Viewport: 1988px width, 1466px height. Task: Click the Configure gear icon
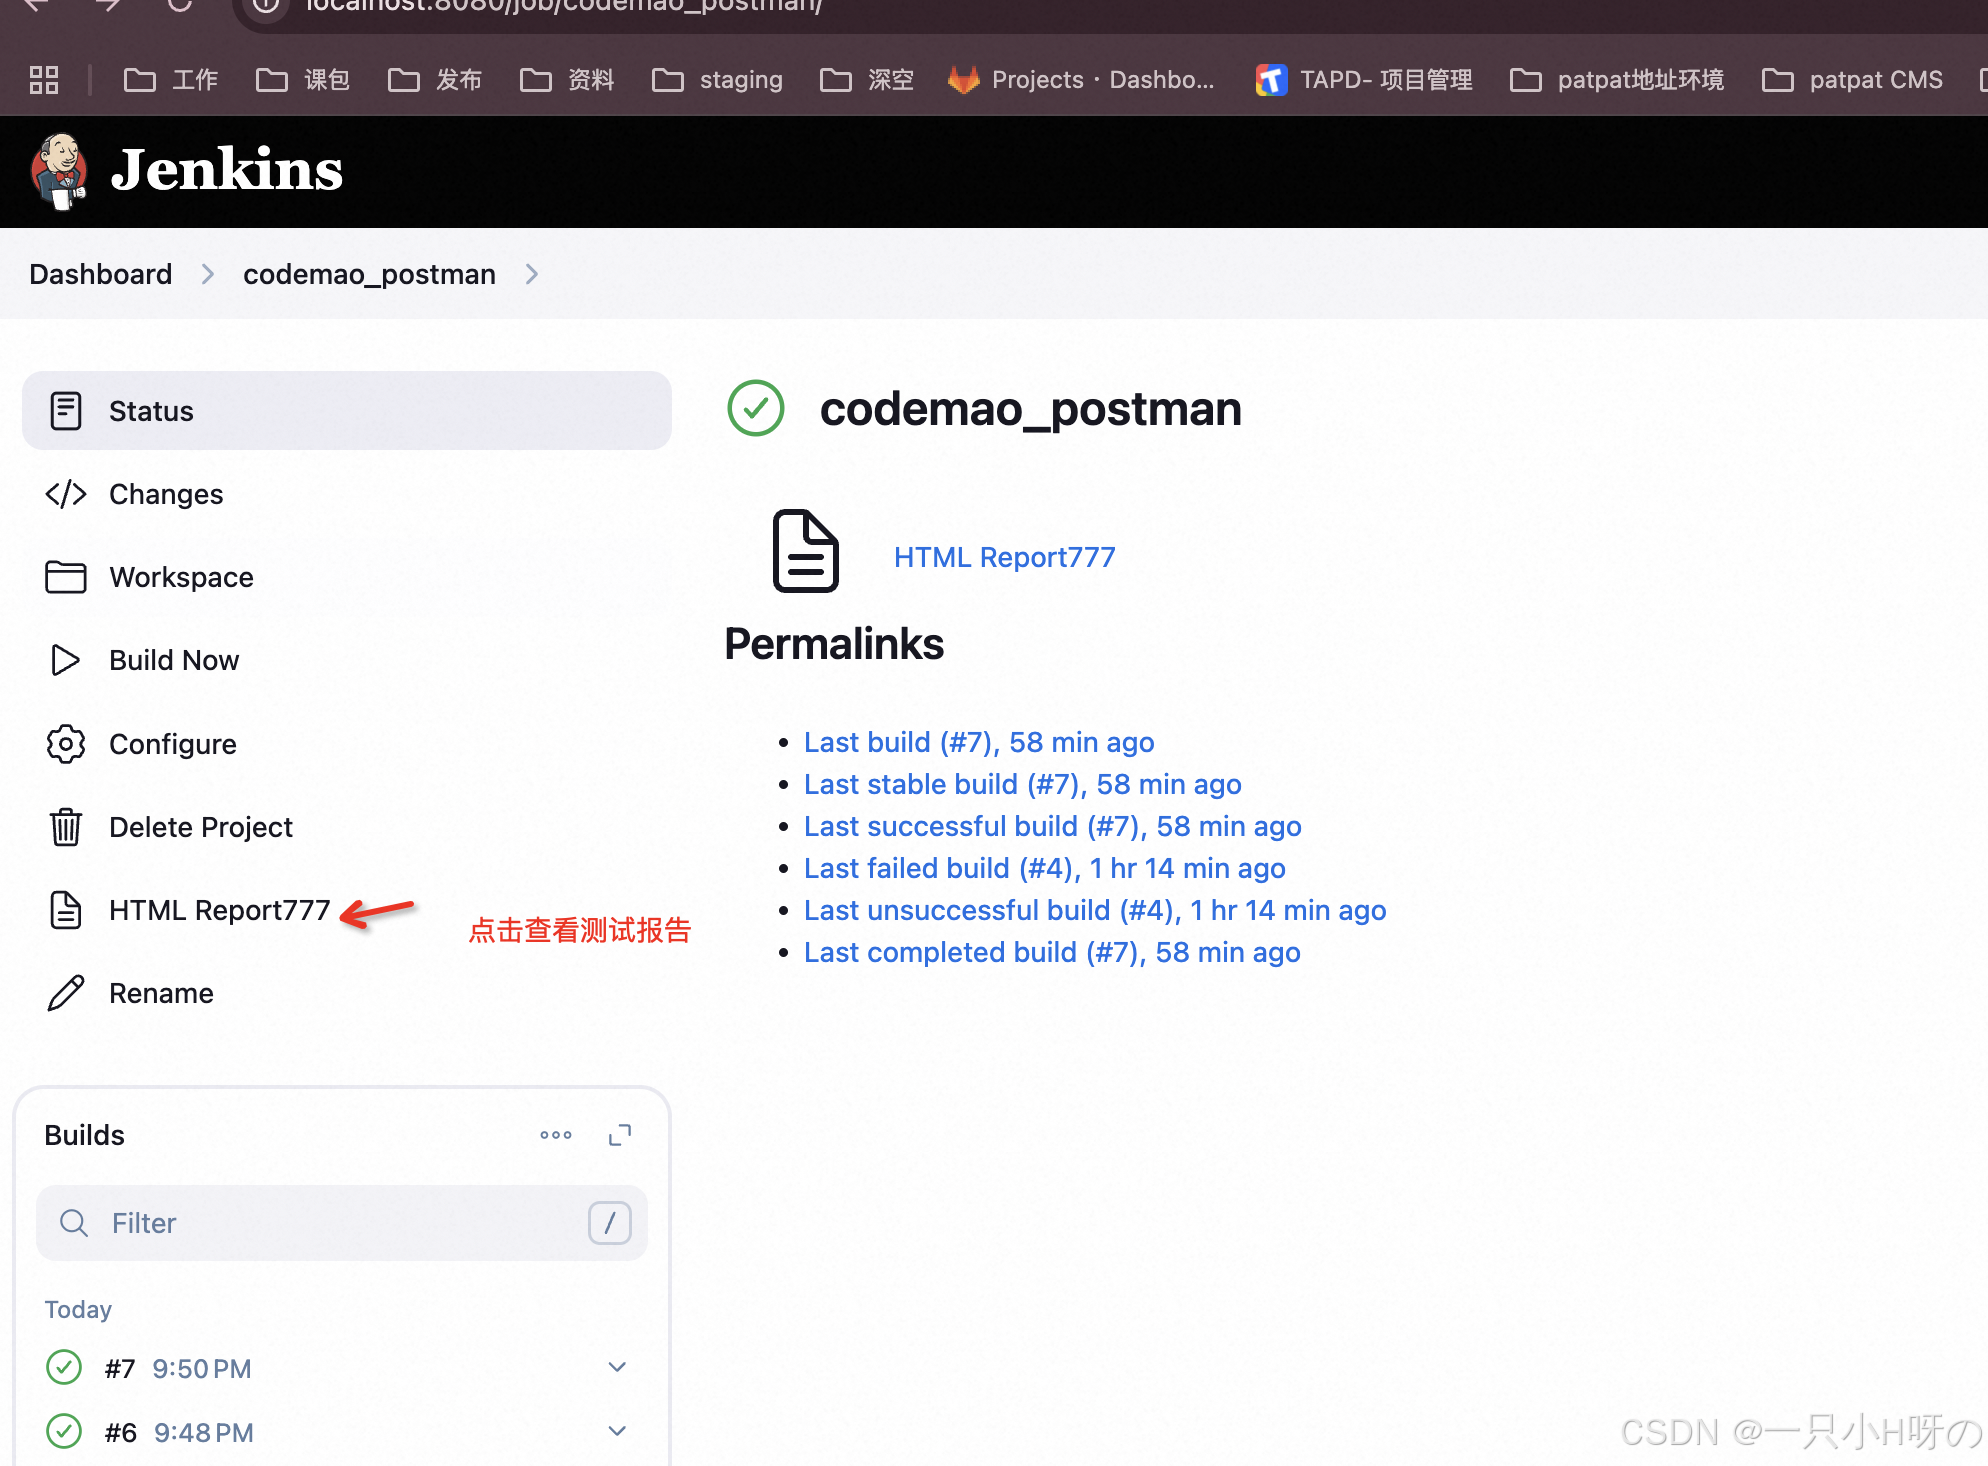click(x=66, y=744)
